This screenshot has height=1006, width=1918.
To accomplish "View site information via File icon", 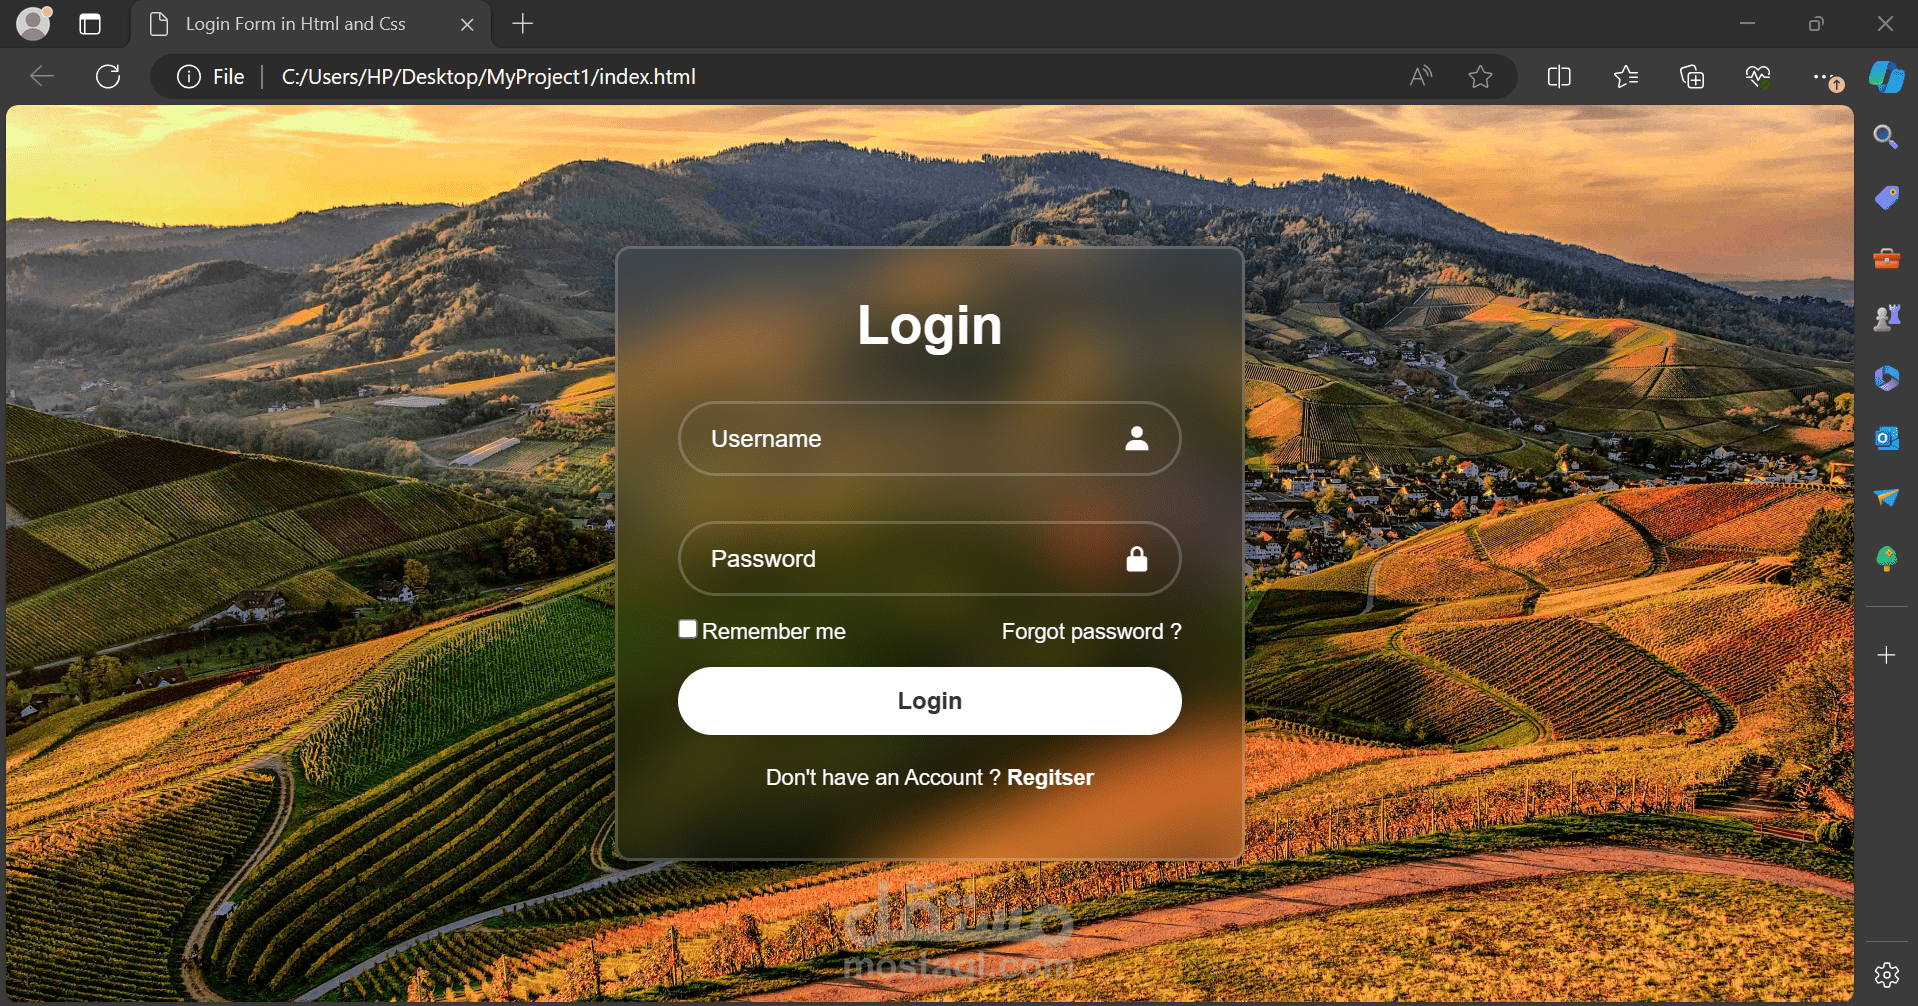I will click(x=210, y=77).
